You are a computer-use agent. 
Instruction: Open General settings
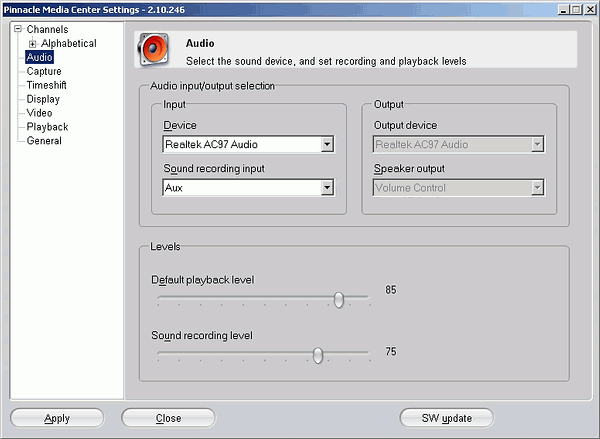click(x=44, y=140)
